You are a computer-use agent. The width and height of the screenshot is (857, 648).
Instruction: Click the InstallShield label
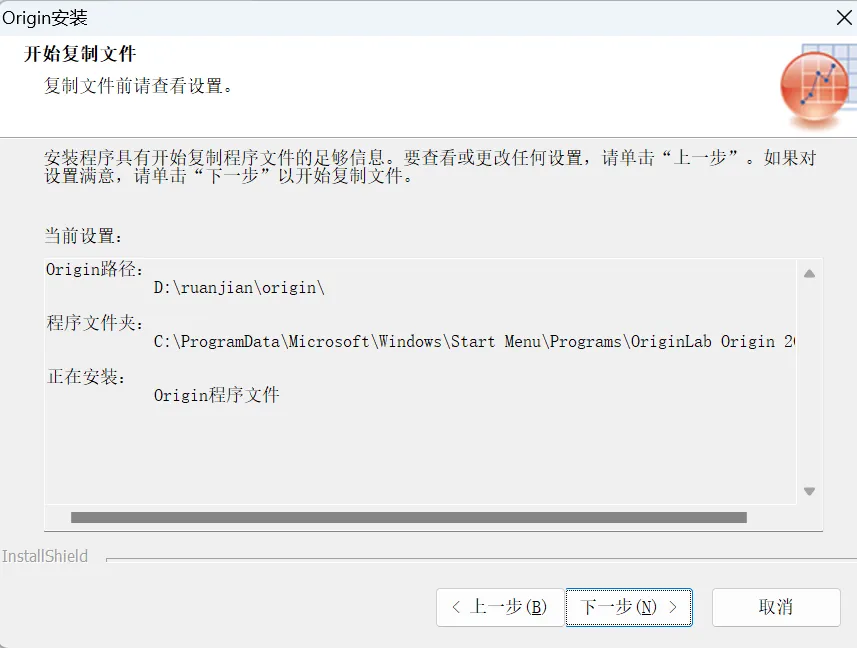[x=45, y=556]
